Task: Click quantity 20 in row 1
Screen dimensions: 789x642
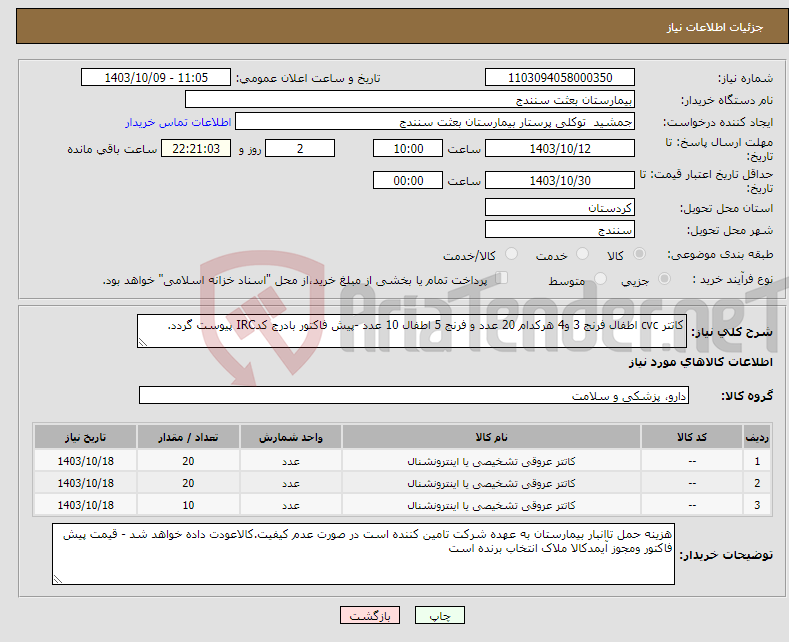Action: pyautogui.click(x=188, y=461)
